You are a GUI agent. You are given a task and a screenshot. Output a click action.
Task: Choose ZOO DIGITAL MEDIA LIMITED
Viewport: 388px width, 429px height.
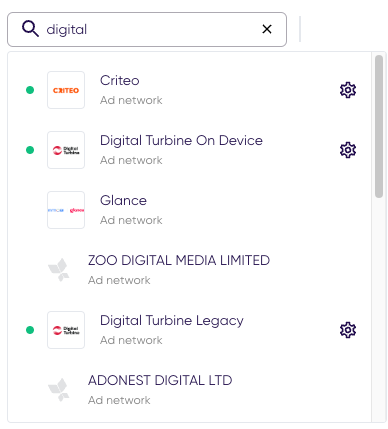tap(189, 270)
